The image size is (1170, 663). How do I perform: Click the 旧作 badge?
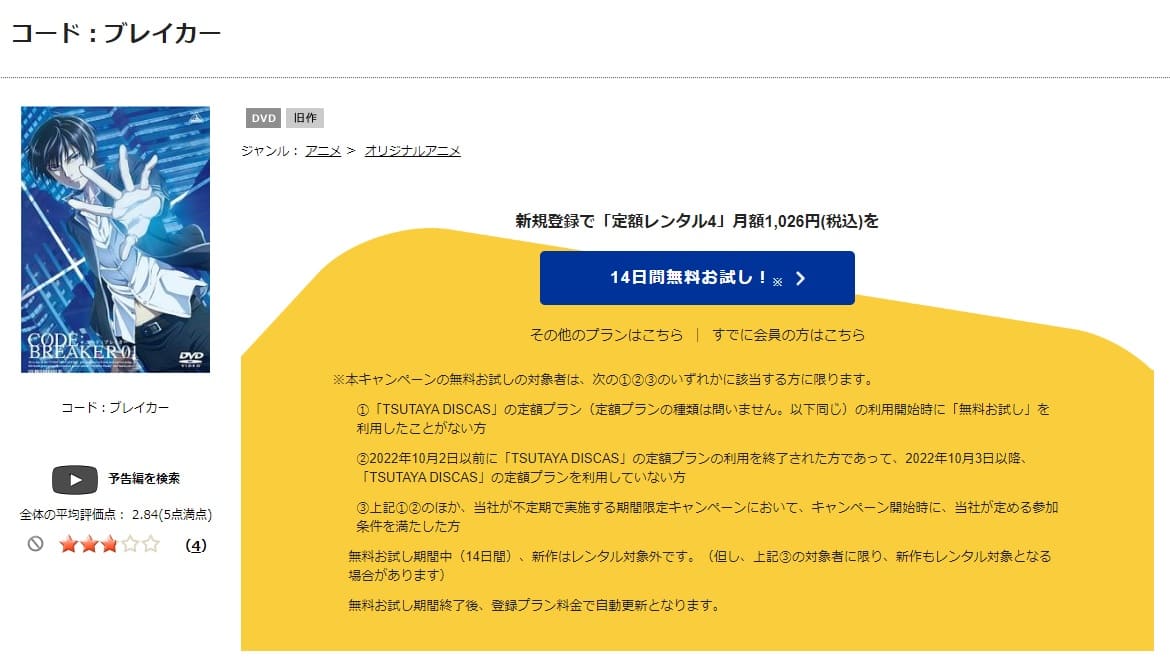click(x=304, y=118)
